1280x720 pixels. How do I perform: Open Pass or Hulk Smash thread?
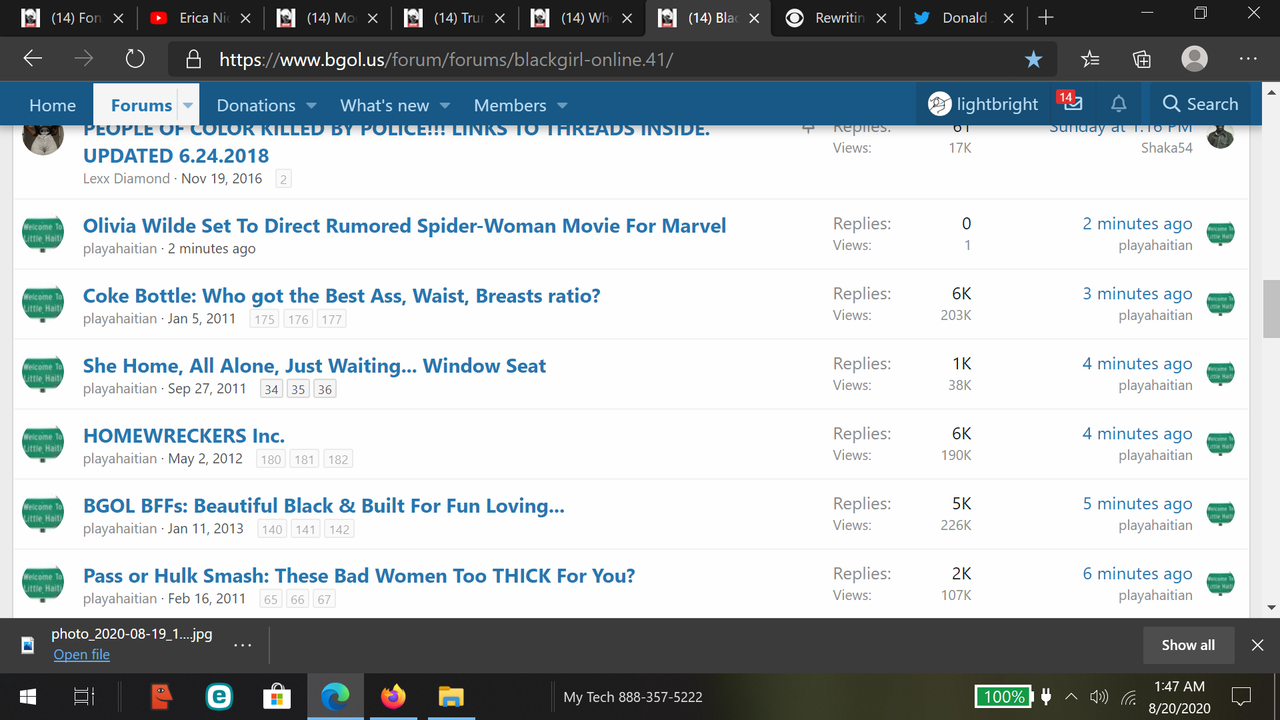[359, 575]
